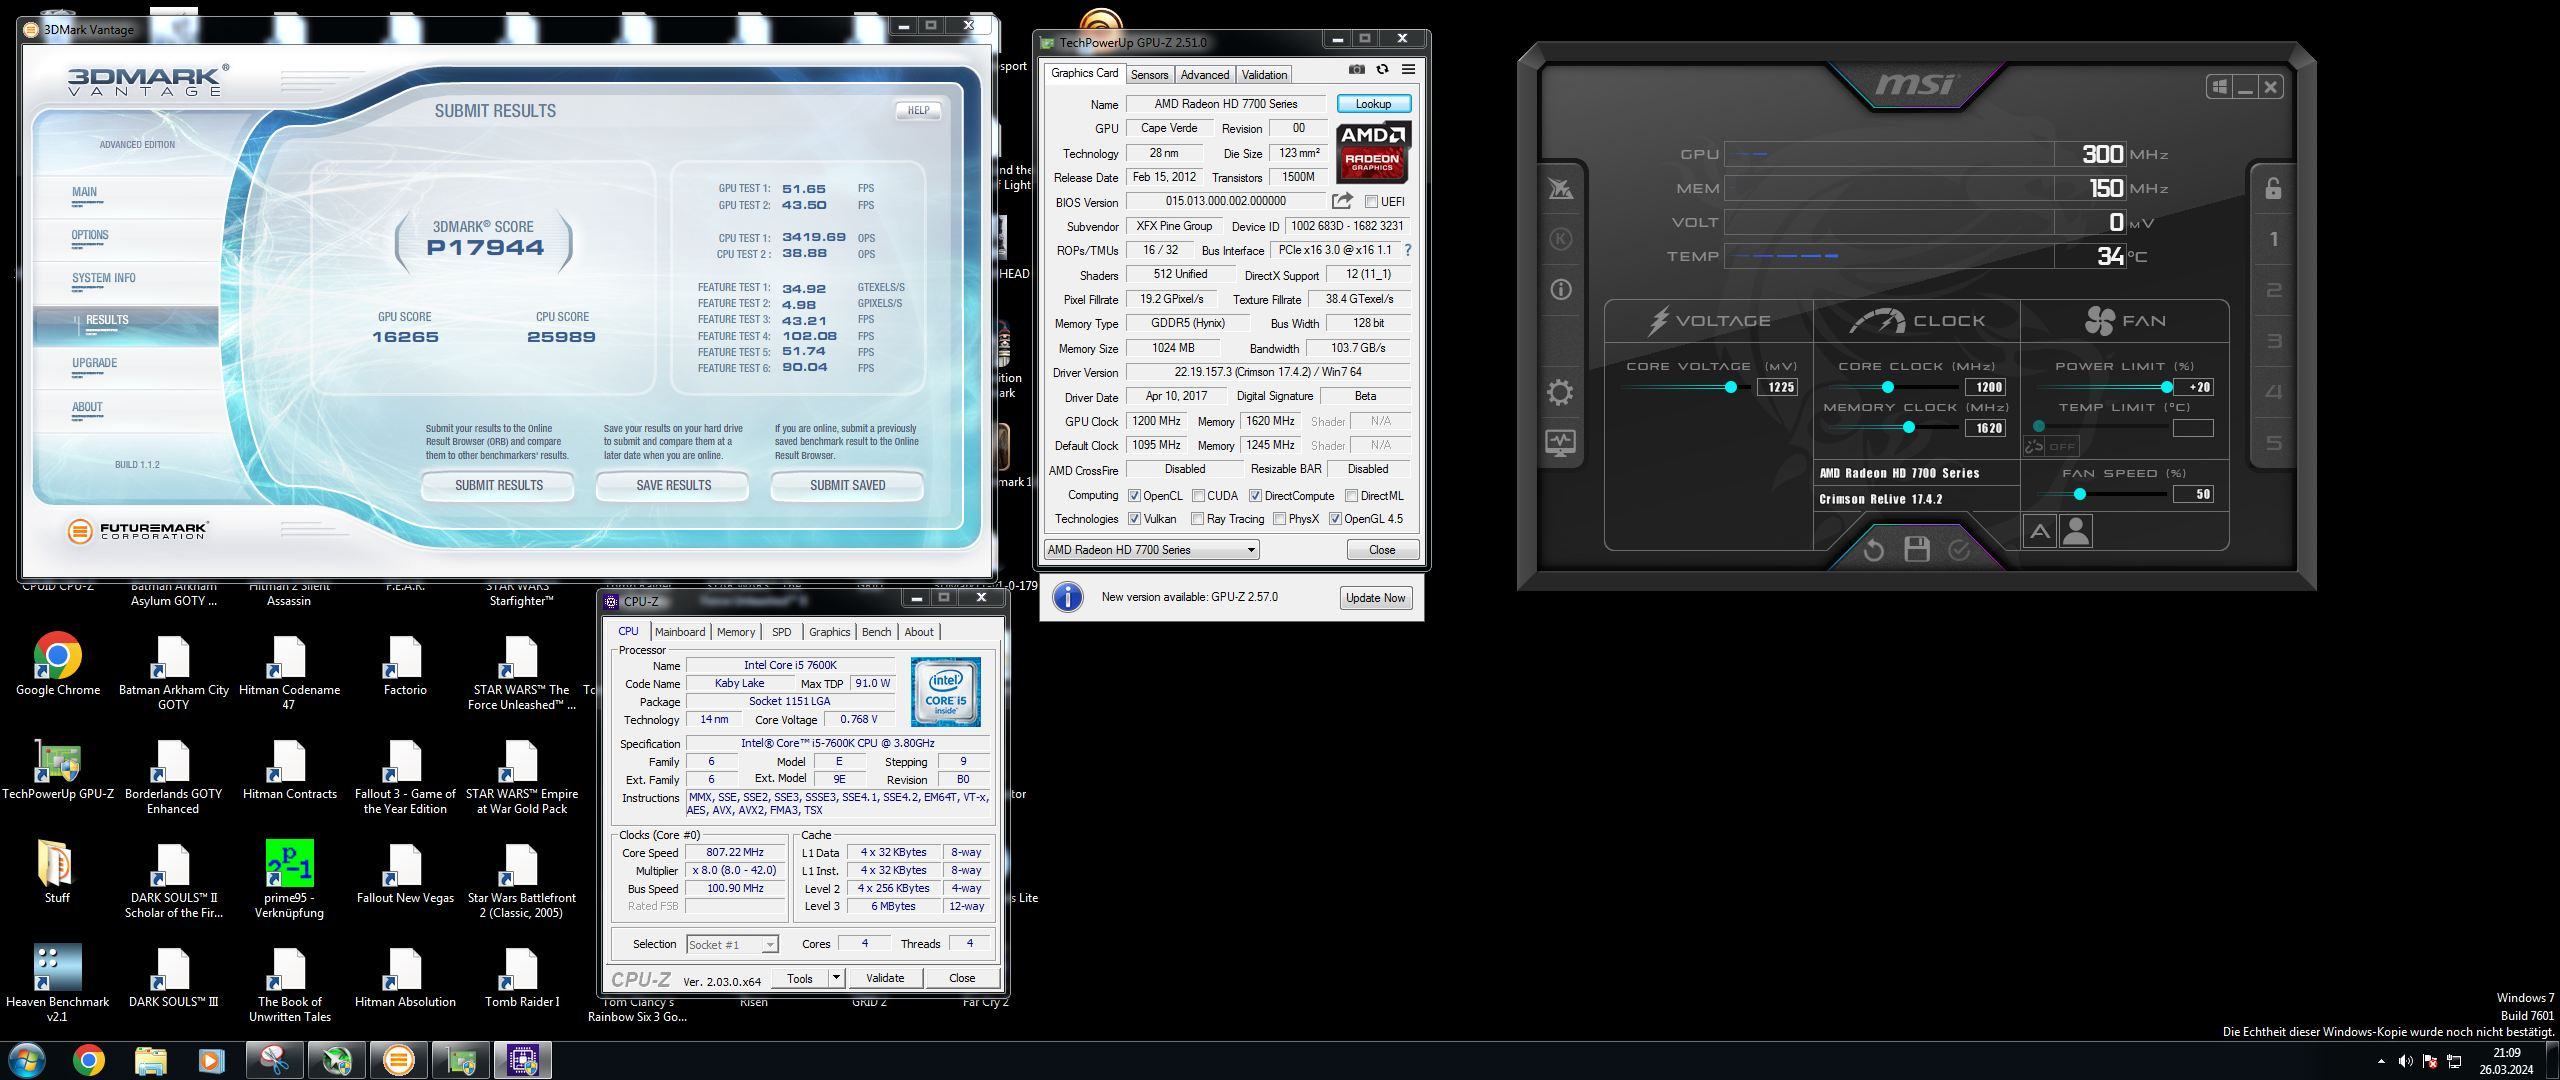Open the MSI Afterburner hardware monitor icon
This screenshot has height=1080, width=2560.
pos(1560,442)
